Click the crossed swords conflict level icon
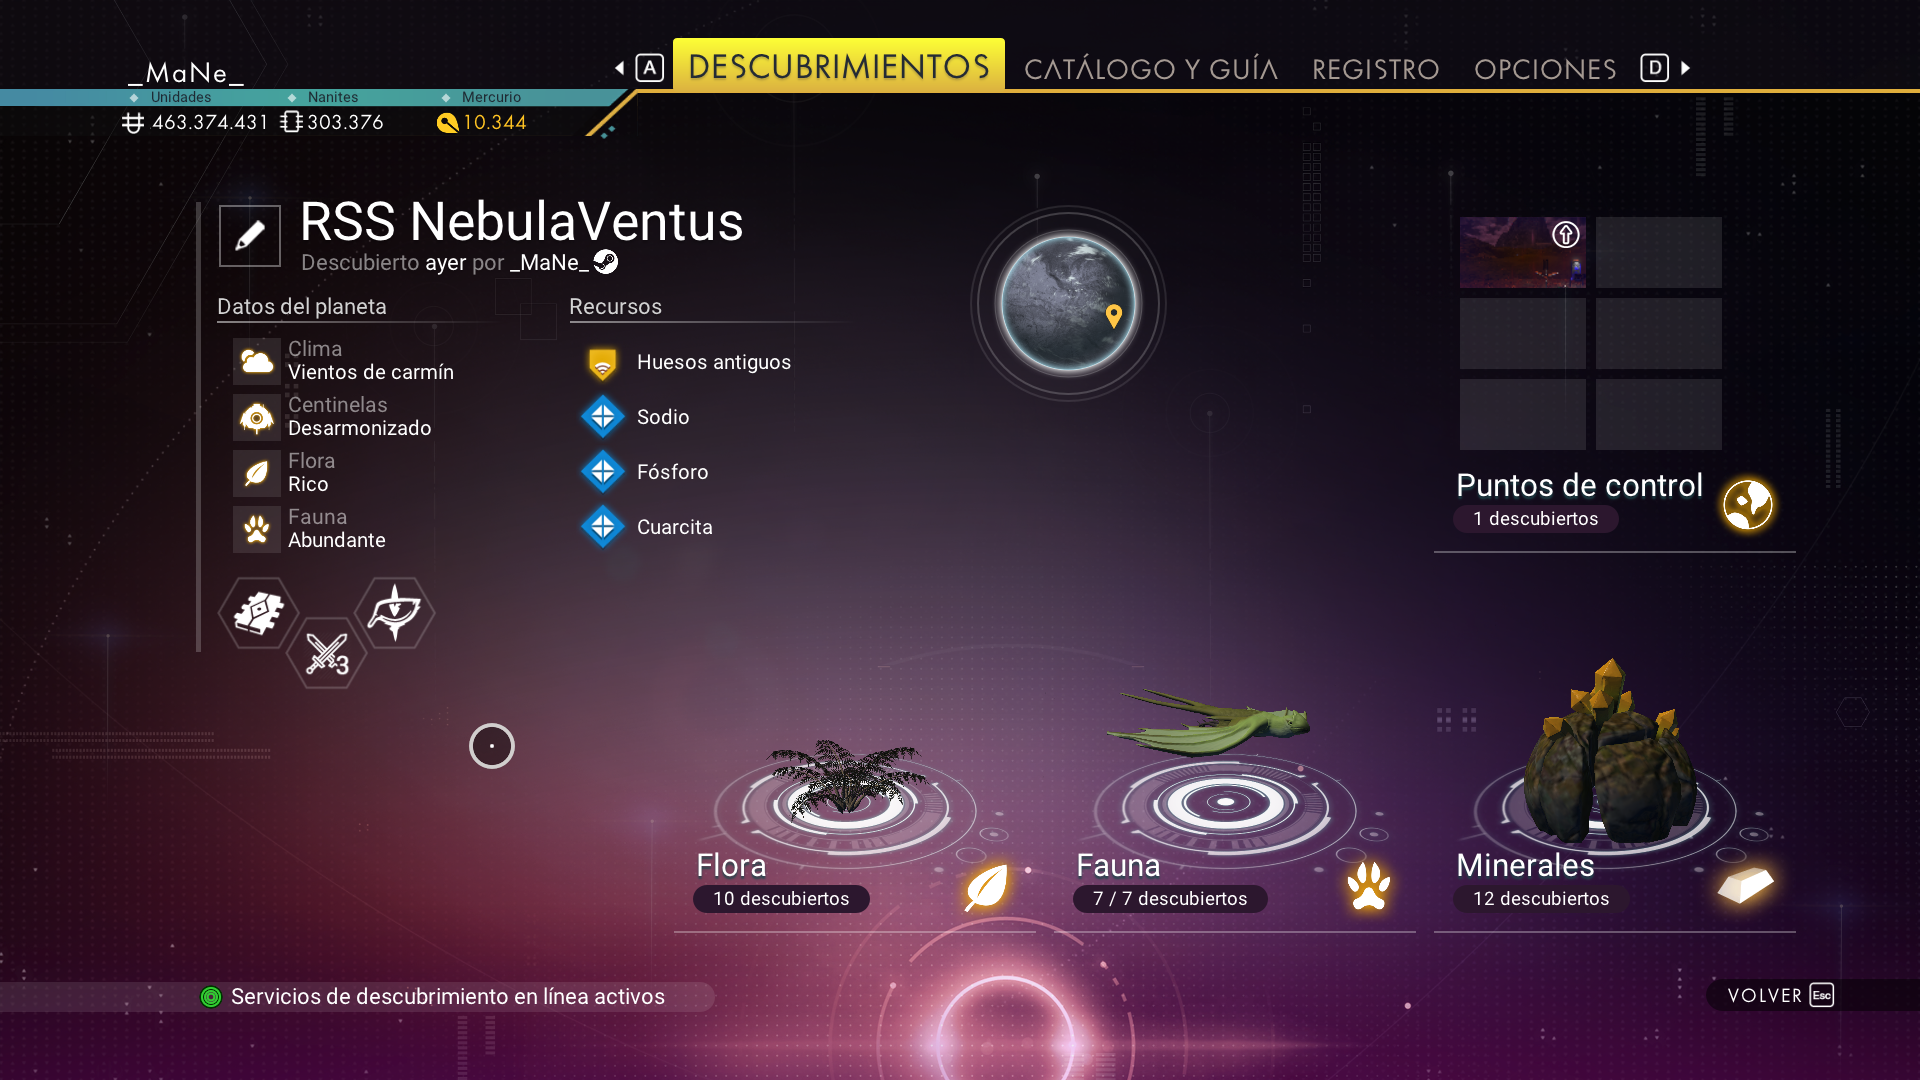Viewport: 1920px width, 1080px height. coord(327,654)
